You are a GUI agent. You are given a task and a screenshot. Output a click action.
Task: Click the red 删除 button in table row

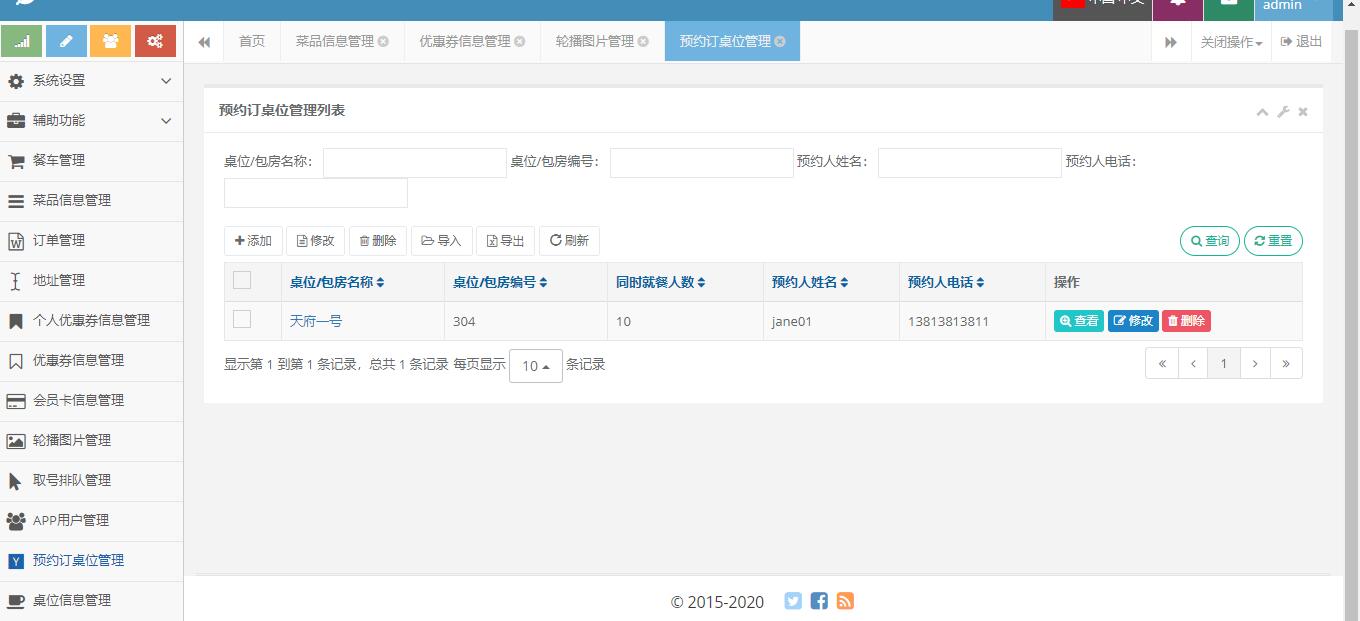(x=1186, y=321)
